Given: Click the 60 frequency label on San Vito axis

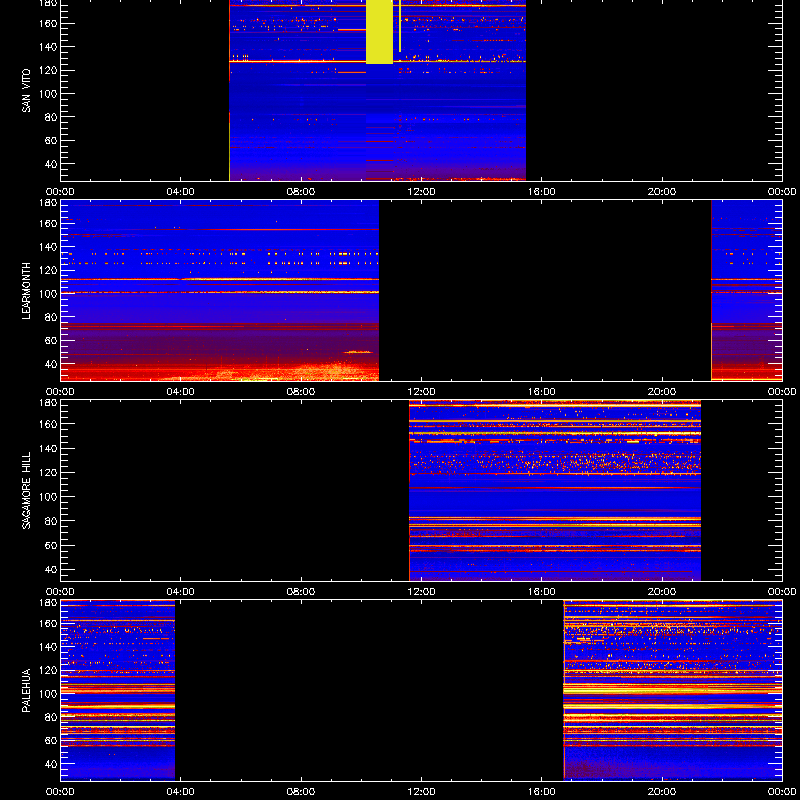Looking at the screenshot, I should click(52, 141).
